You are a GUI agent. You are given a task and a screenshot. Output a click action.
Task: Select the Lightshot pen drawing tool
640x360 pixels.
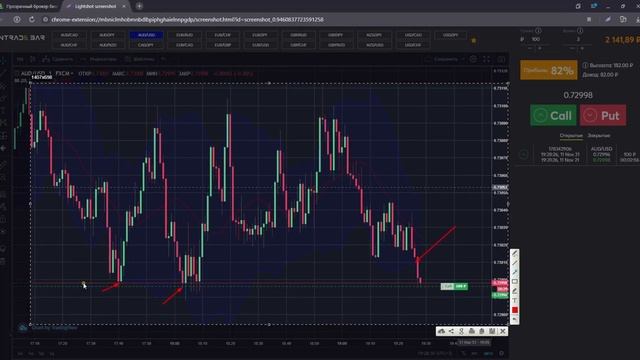pyautogui.click(x=515, y=253)
